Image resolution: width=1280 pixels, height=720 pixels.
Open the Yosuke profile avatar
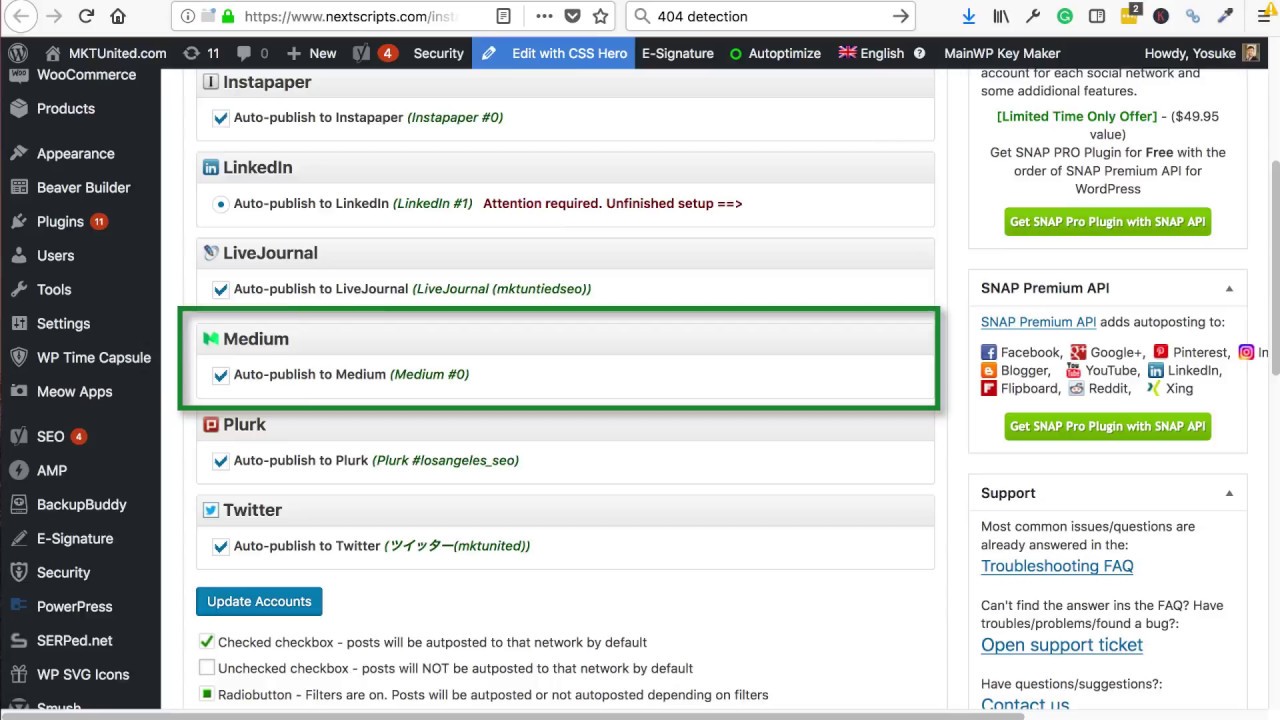1251,53
